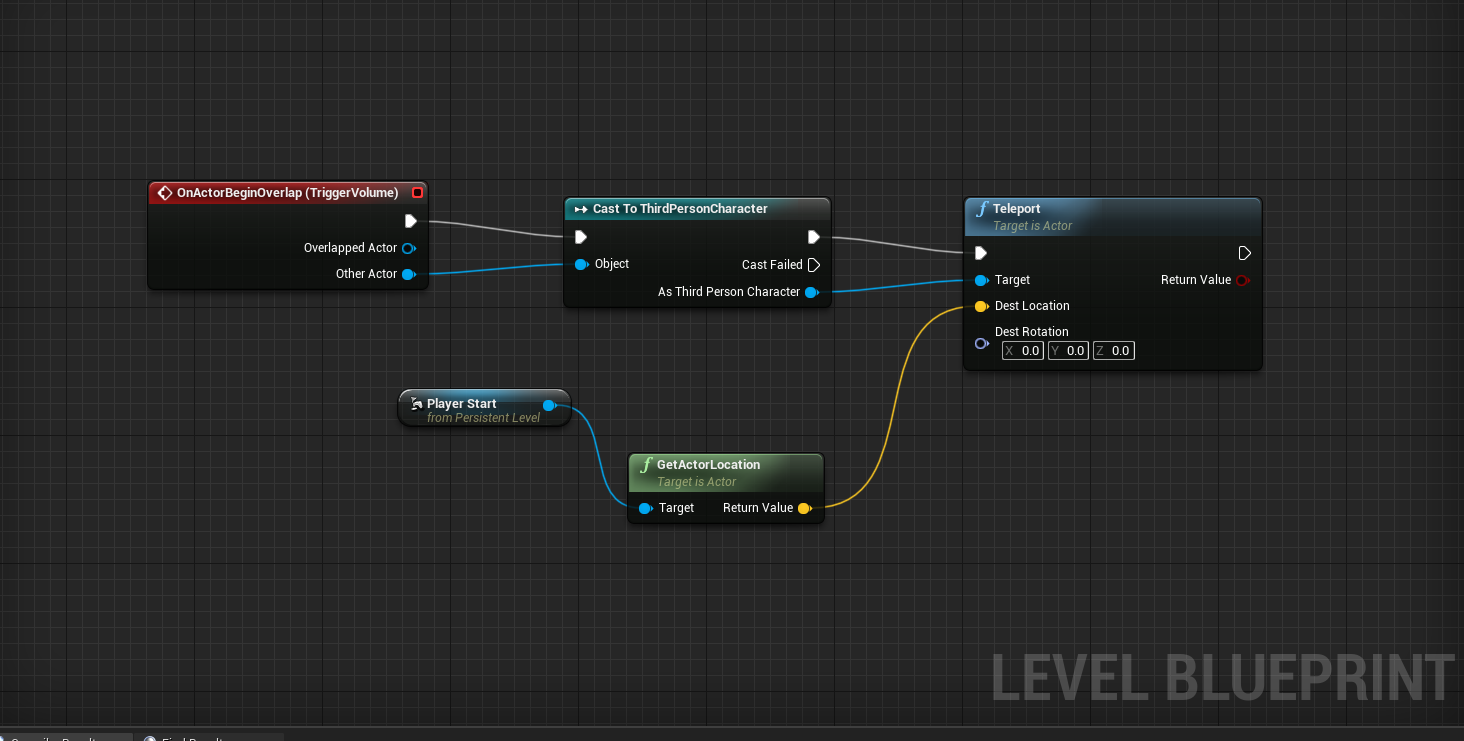
Task: Click the function icon on Teleport node
Action: [x=982, y=209]
